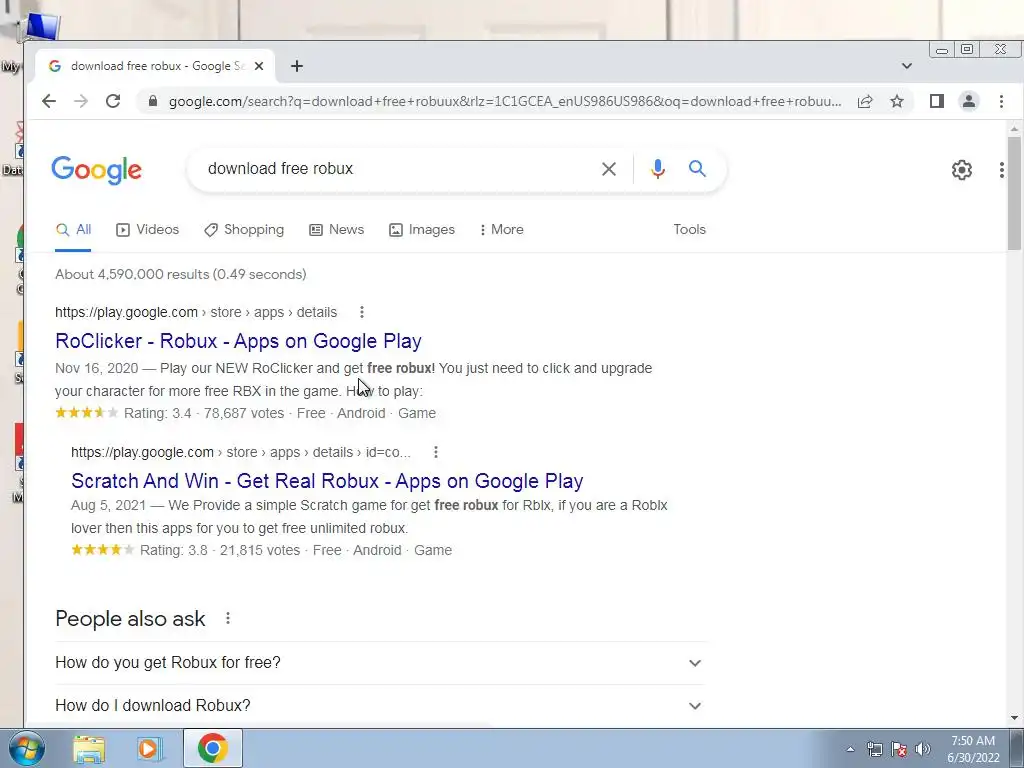The image size is (1024, 768).
Task: Click the padlock site info icon
Action: [x=153, y=101]
